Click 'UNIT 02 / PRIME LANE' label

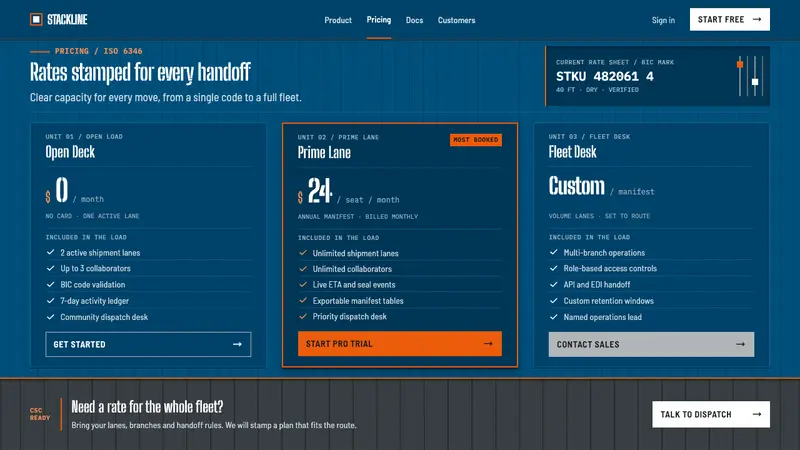click(x=338, y=137)
